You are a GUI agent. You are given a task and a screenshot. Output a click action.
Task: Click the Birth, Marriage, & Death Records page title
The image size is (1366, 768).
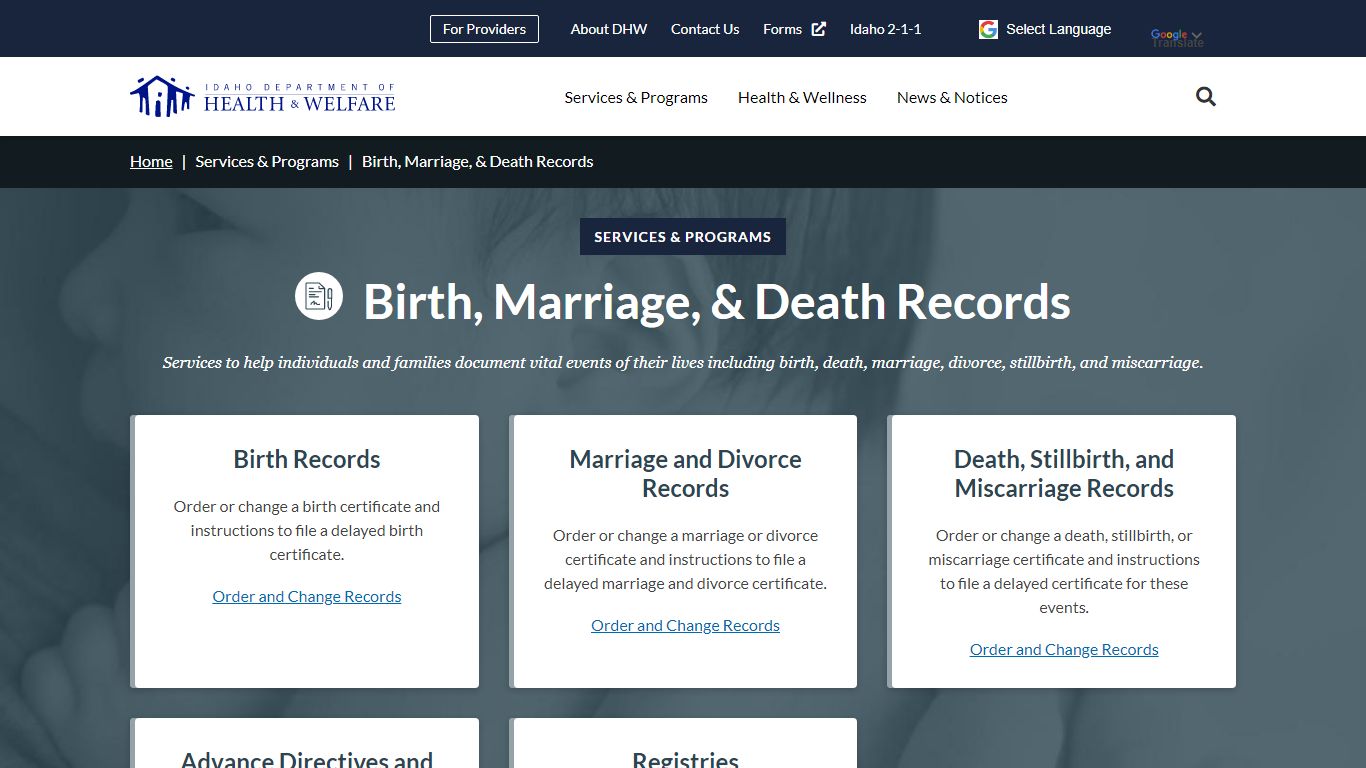point(717,302)
